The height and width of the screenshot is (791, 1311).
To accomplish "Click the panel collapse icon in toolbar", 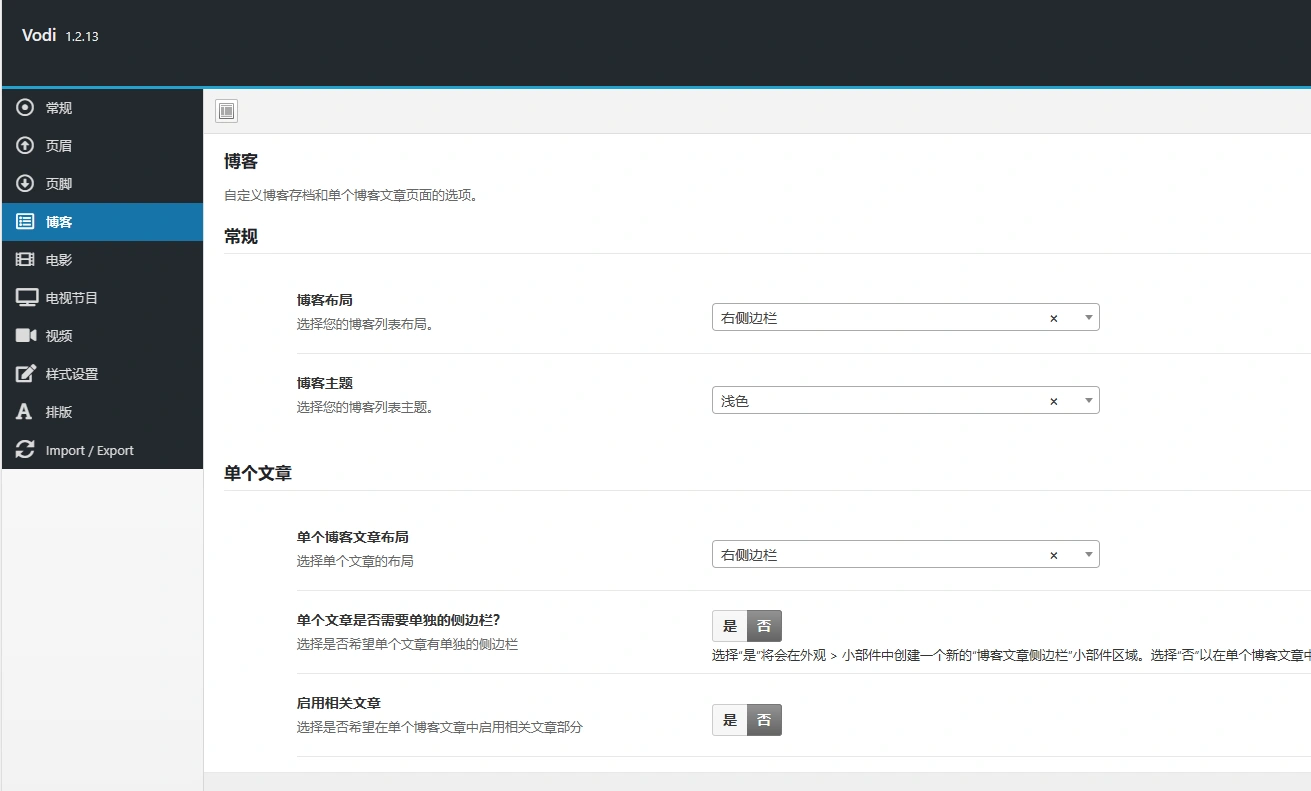I will coord(226,110).
